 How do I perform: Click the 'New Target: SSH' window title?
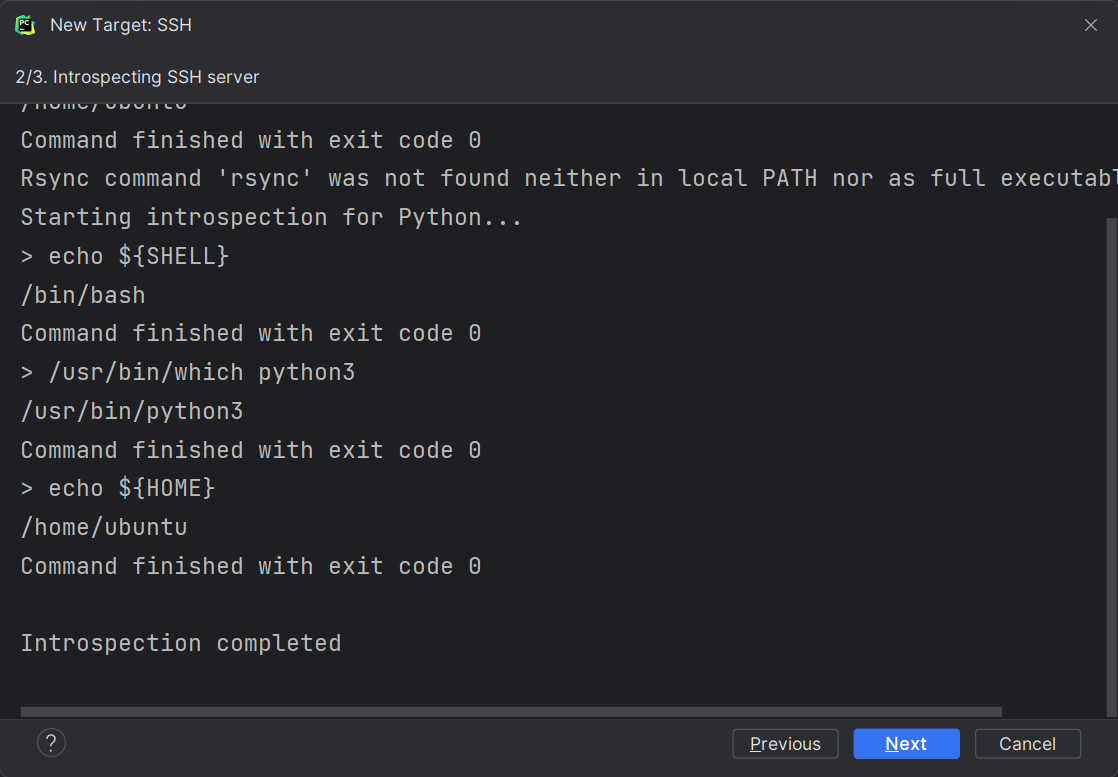tap(120, 25)
